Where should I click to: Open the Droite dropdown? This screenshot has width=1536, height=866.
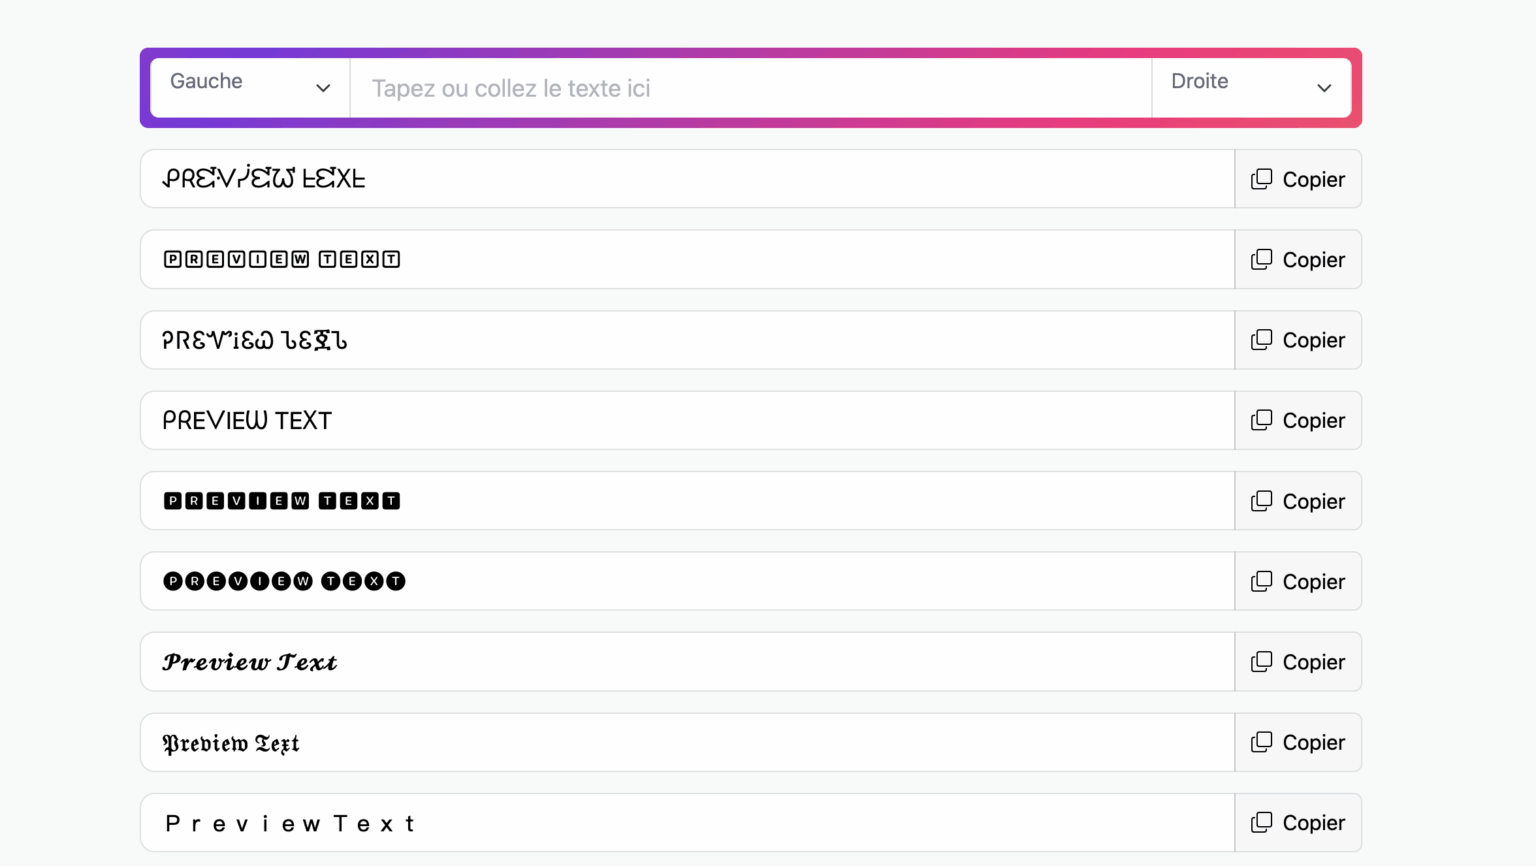pos(1250,88)
